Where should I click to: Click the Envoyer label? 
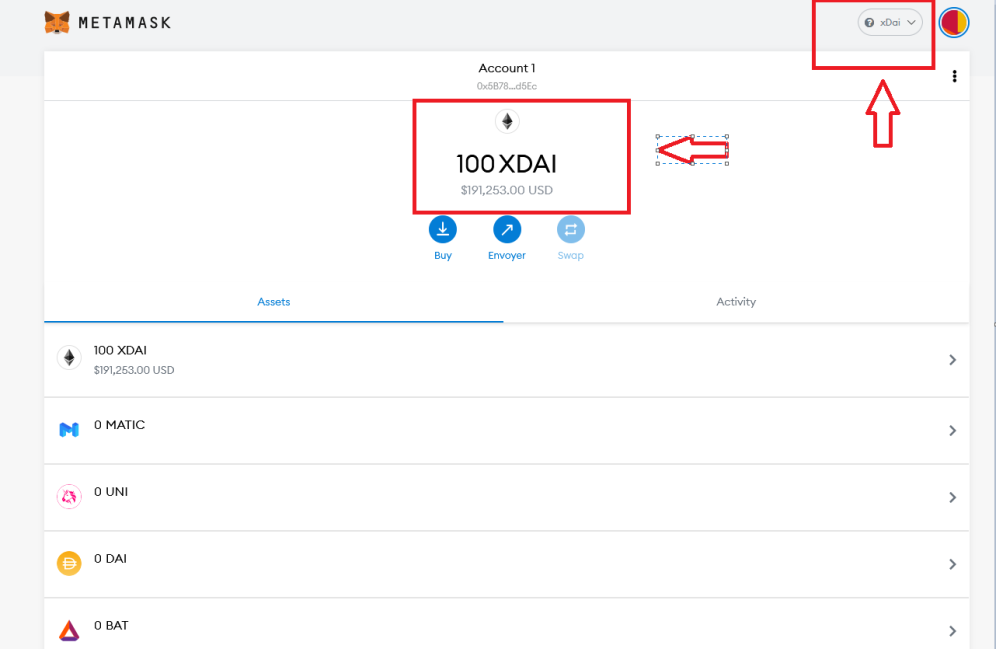507,255
